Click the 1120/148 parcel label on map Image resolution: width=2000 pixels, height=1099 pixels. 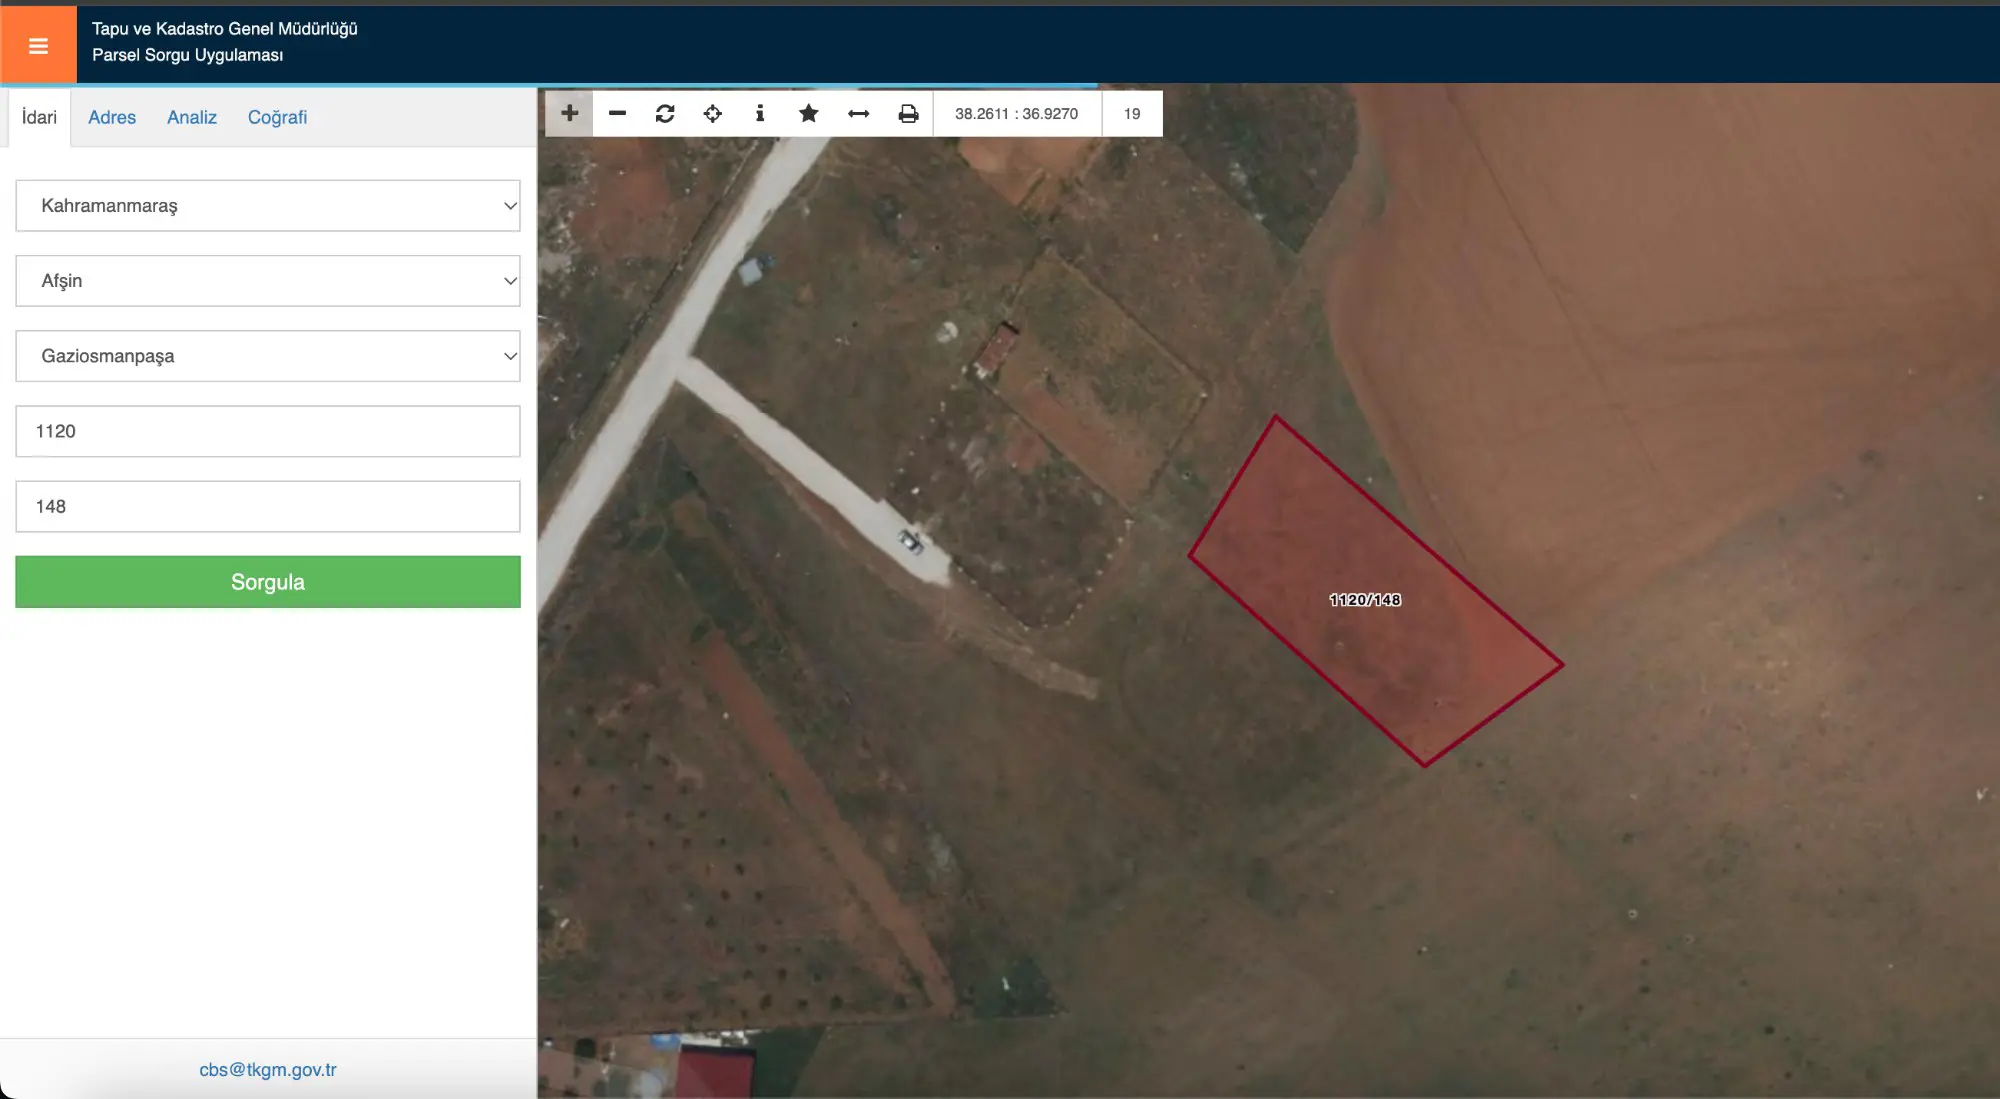pyautogui.click(x=1365, y=600)
